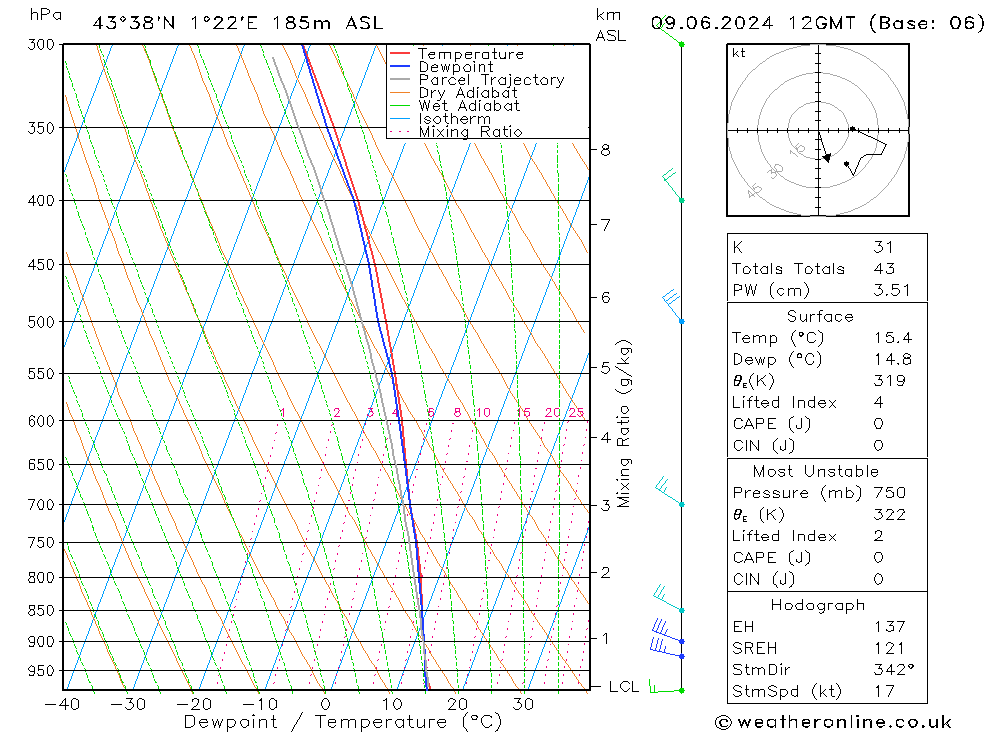1000x733 pixels.
Task: Click the 'hPa' unit label
Action: coord(45,15)
